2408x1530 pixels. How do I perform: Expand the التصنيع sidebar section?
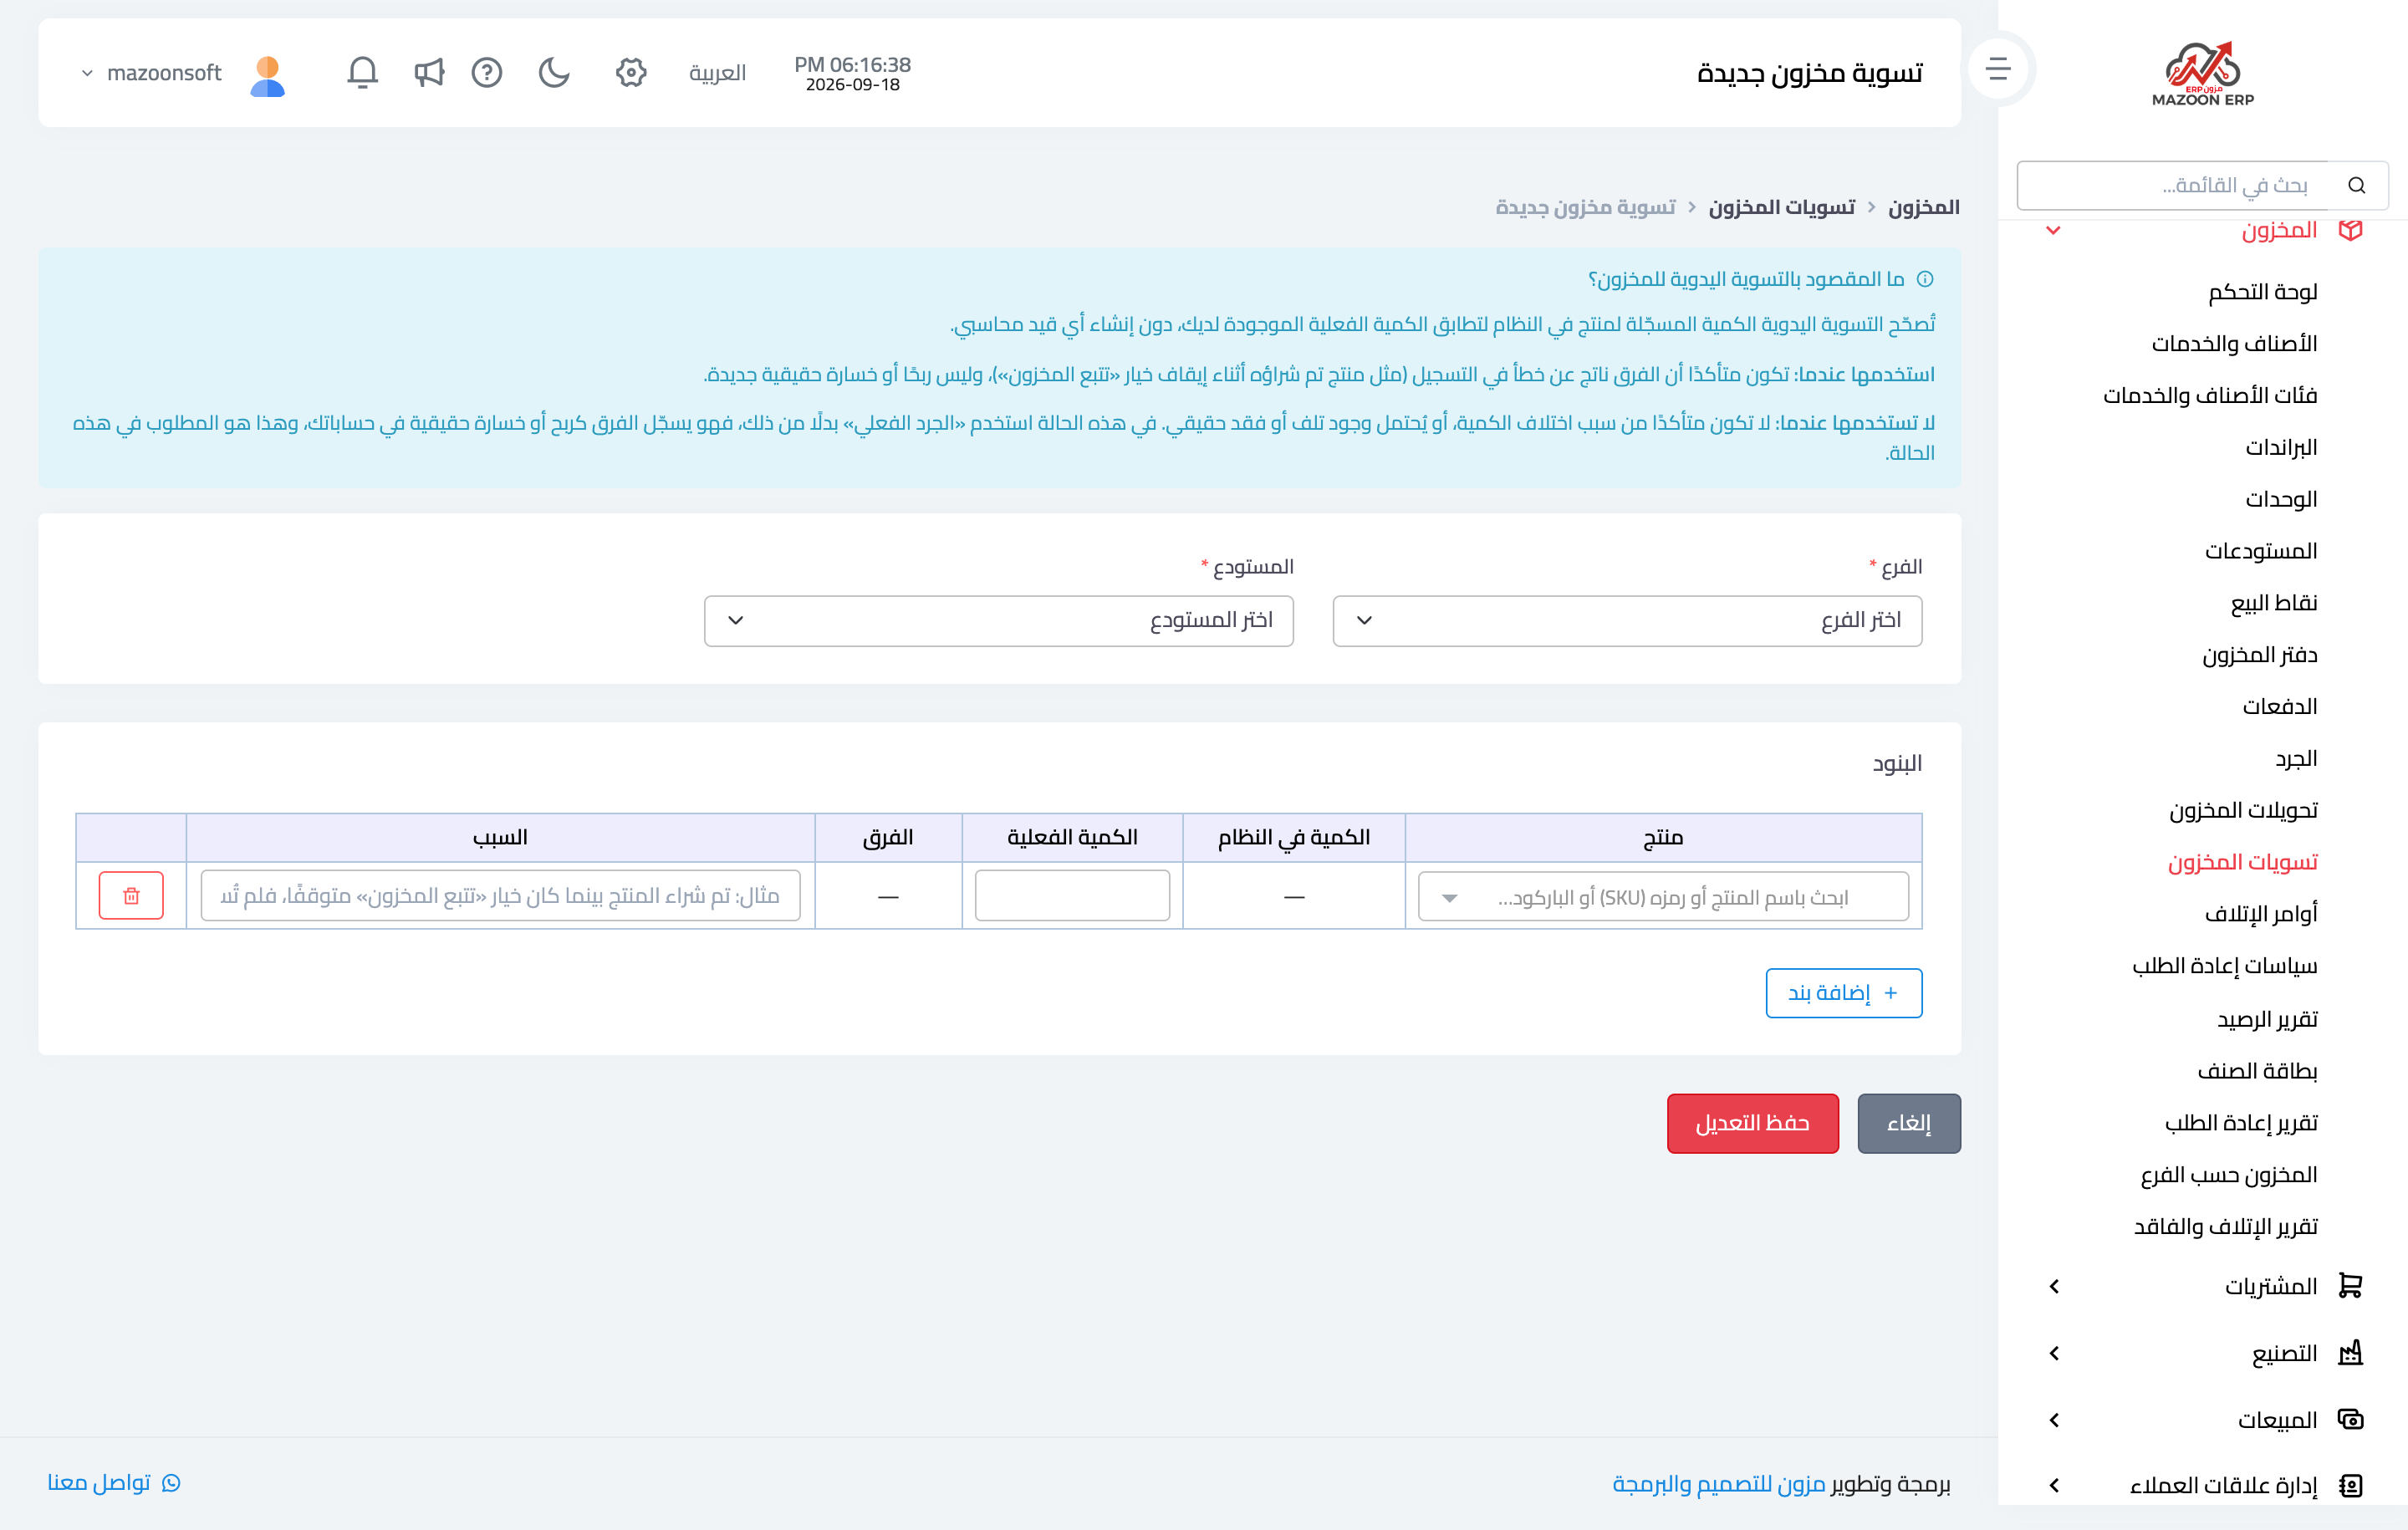[x=2054, y=1353]
